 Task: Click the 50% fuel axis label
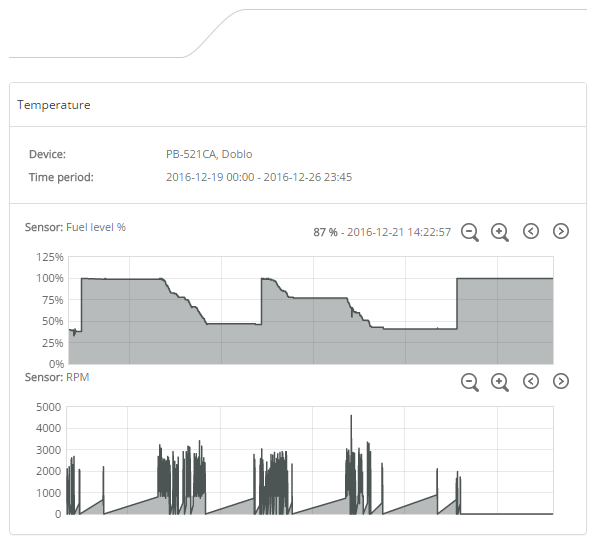53,321
